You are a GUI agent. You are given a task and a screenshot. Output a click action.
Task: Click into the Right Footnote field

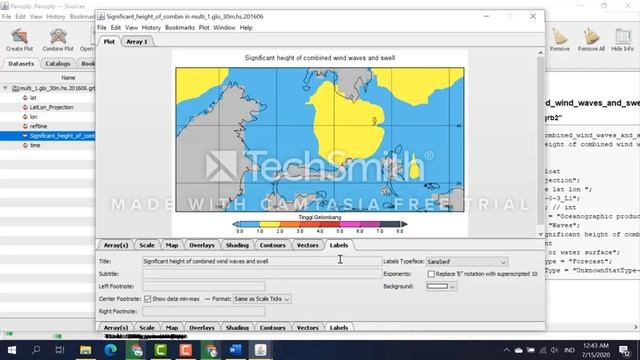tap(204, 311)
